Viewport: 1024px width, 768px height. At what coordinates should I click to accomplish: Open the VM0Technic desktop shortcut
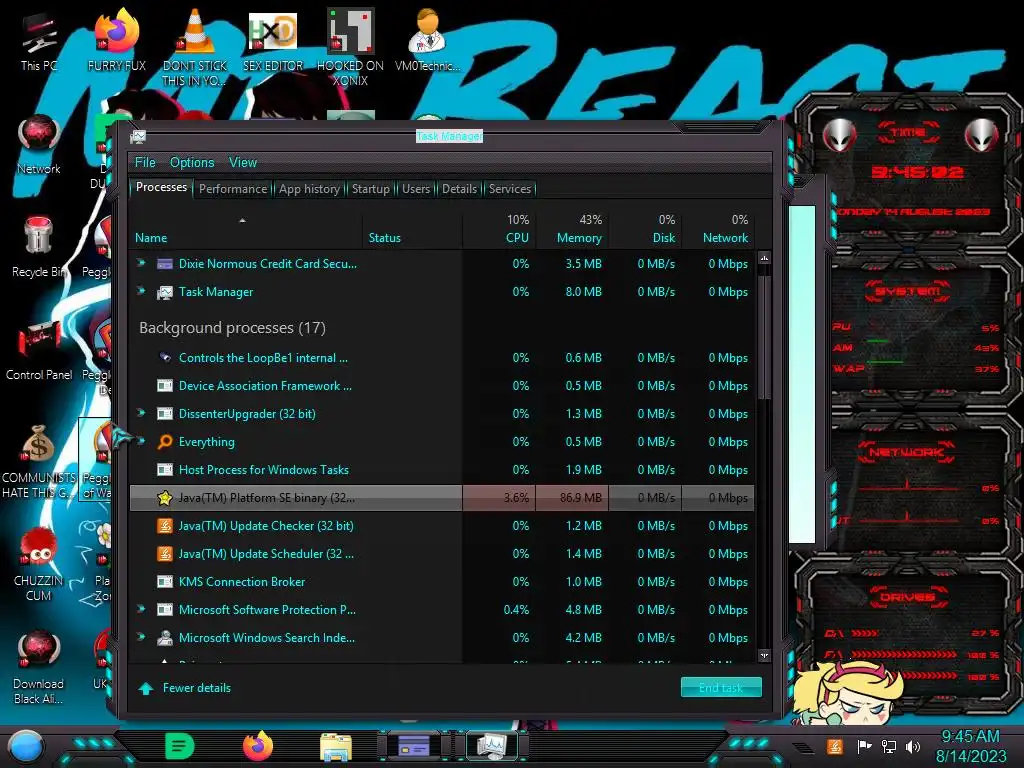(x=428, y=40)
